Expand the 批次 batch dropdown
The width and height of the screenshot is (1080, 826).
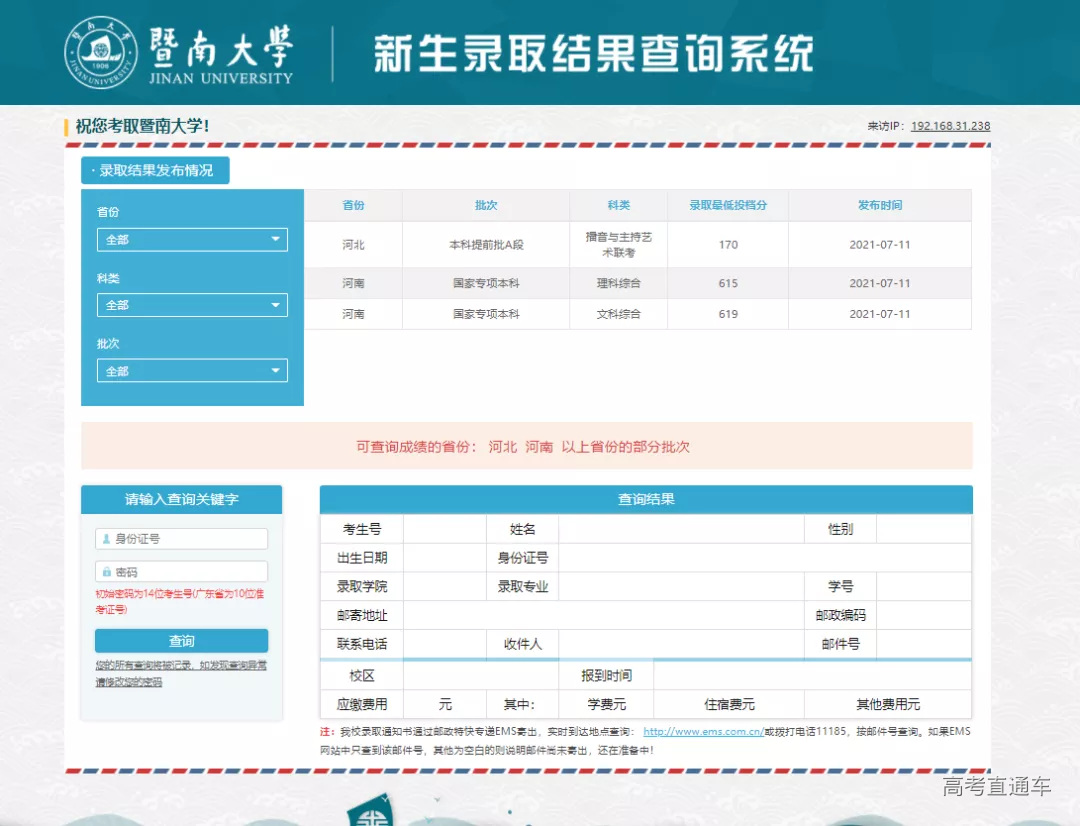point(191,370)
